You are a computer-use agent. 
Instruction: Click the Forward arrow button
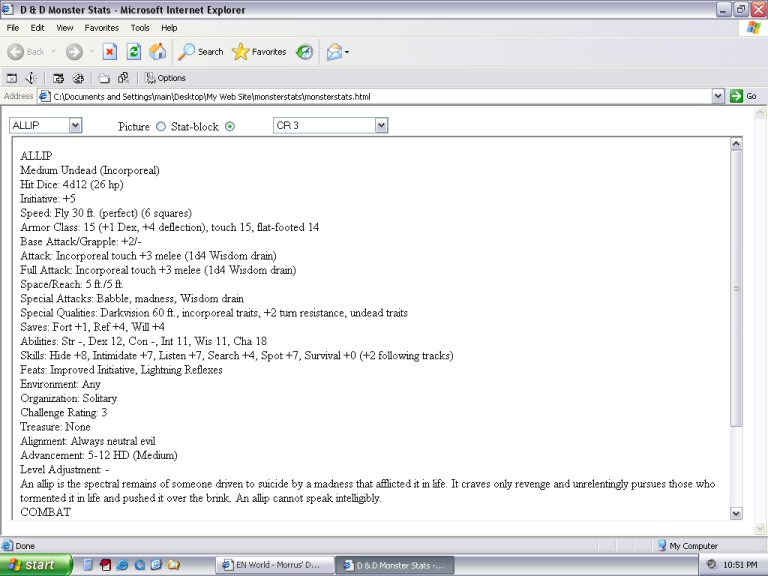(74, 51)
